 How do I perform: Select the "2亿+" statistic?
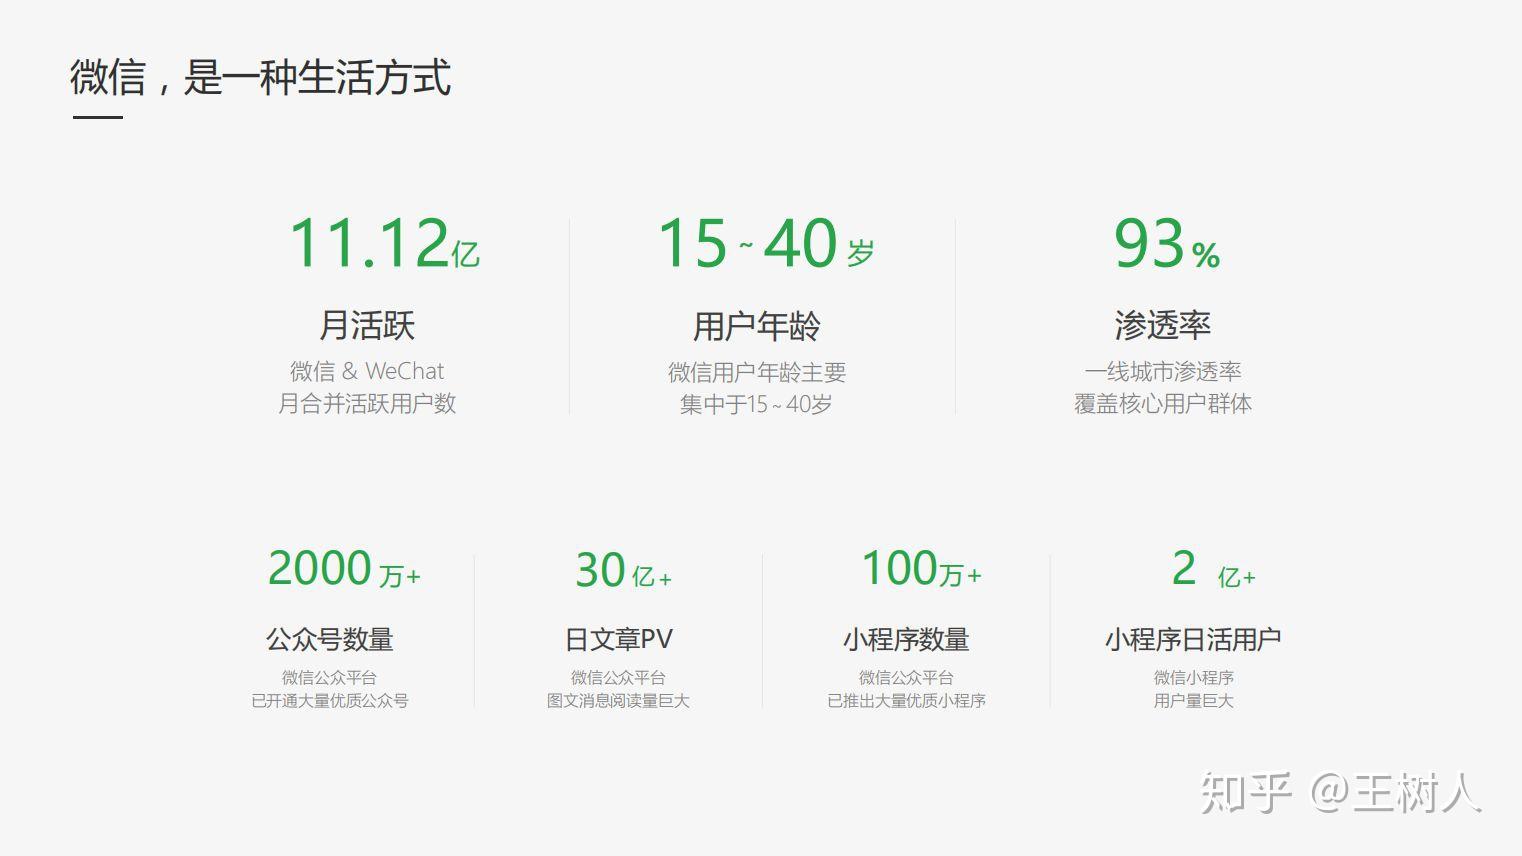pos(1214,569)
